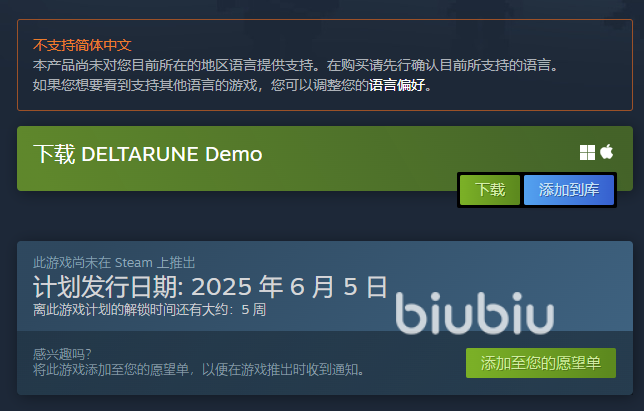644x411 pixels.
Task: Click the biubiu watermark logo
Action: (x=474, y=313)
